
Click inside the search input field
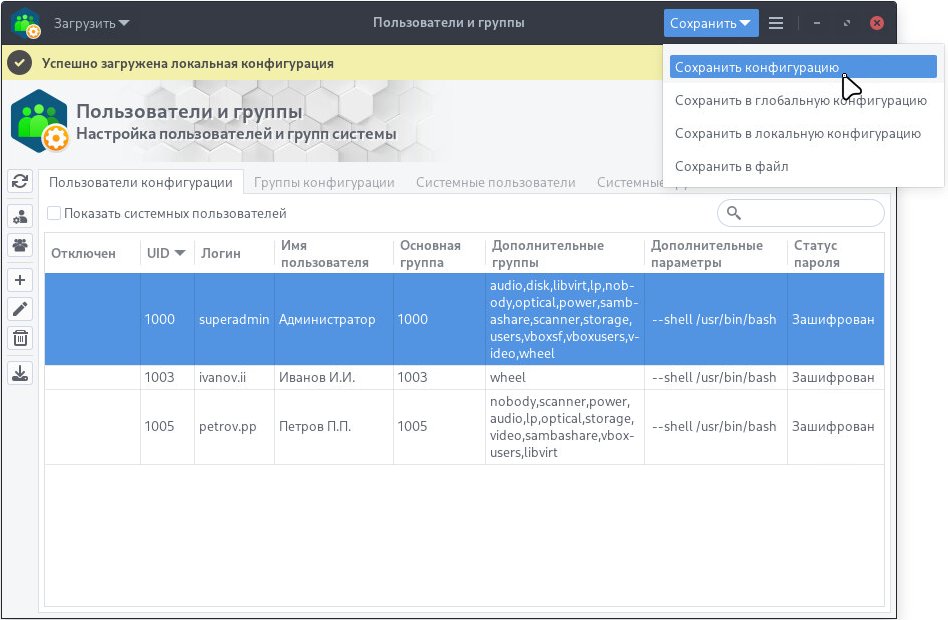click(800, 212)
